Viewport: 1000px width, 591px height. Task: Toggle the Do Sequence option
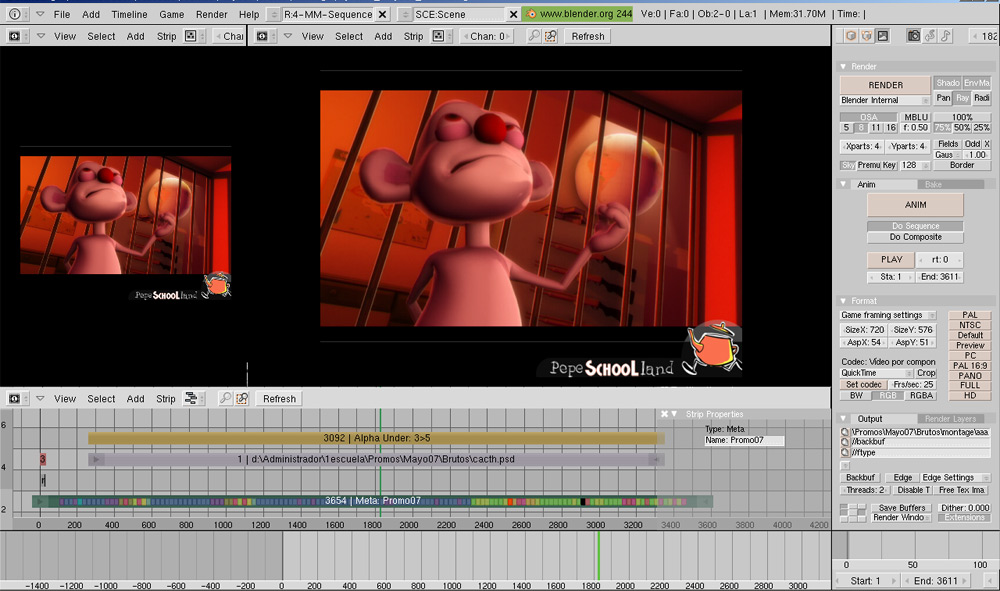pos(915,226)
